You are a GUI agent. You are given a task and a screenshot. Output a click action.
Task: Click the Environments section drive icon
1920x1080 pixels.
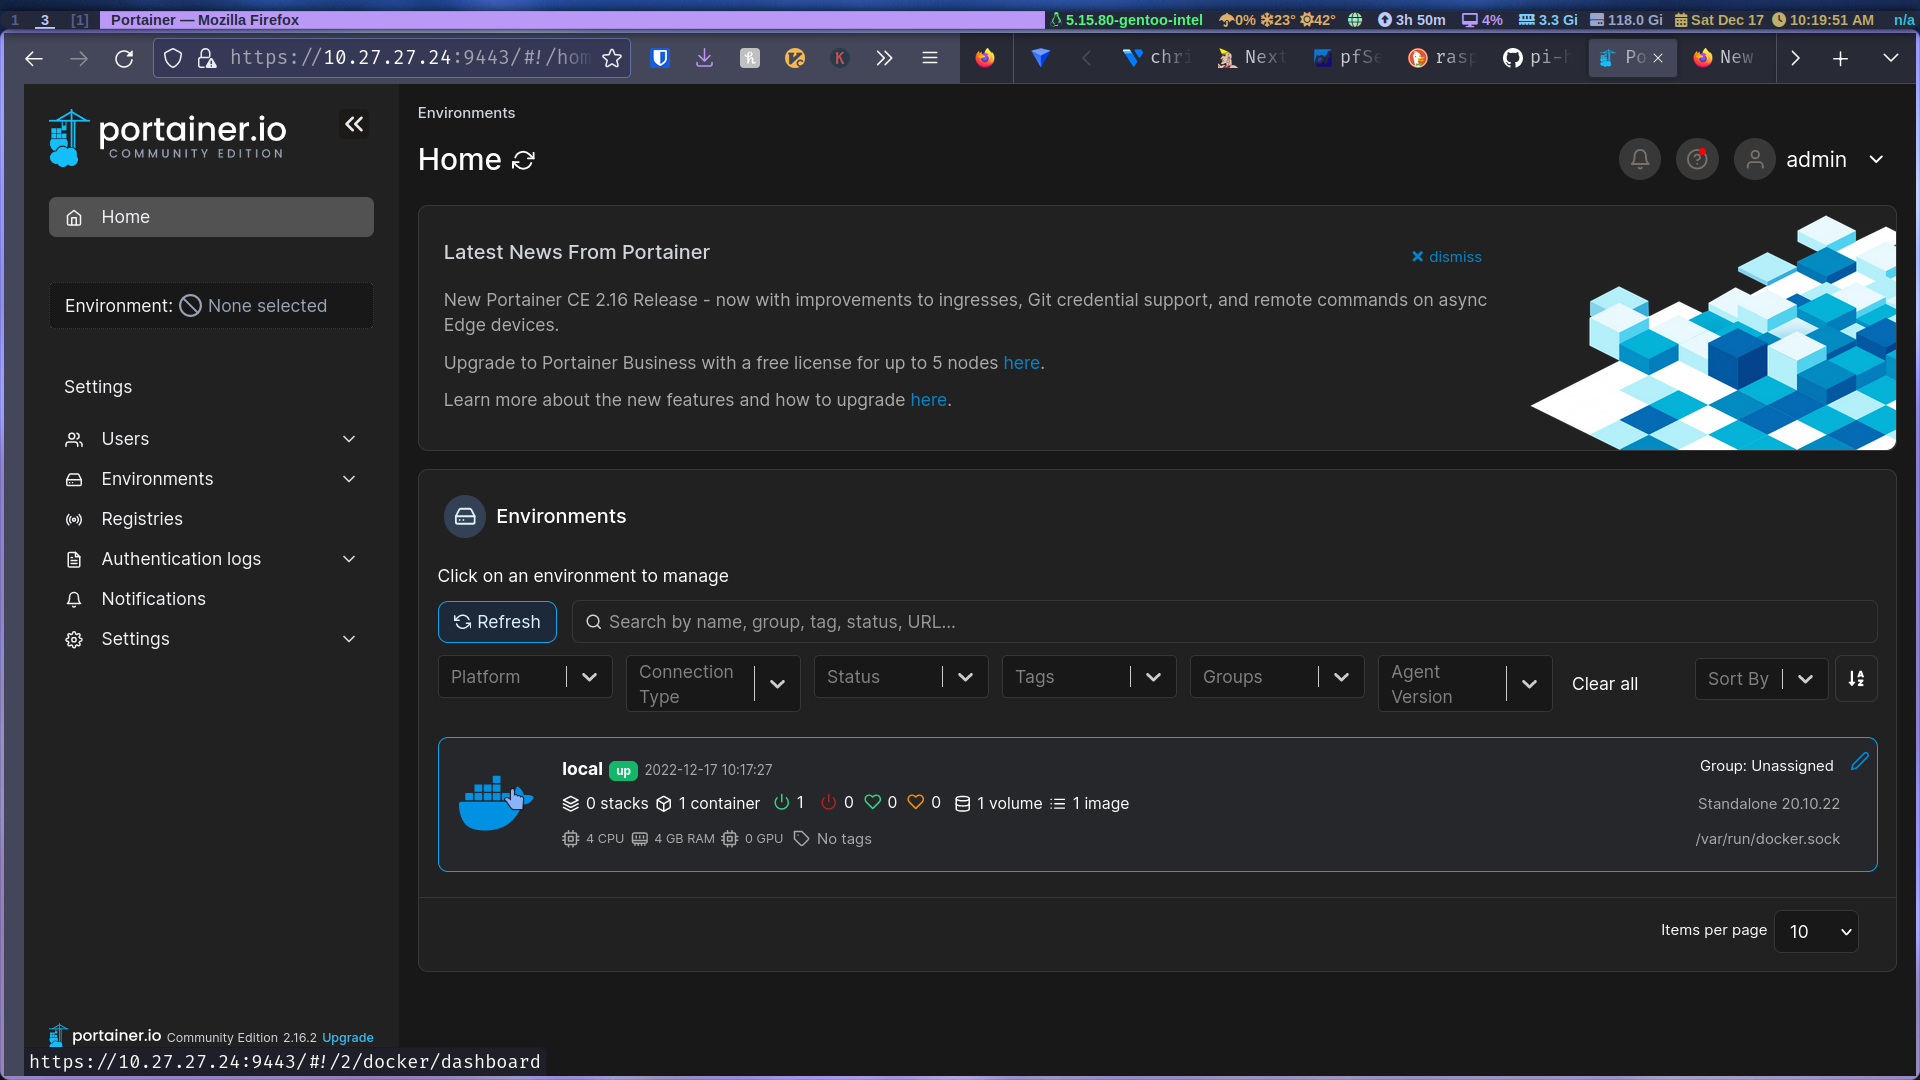[465, 517]
